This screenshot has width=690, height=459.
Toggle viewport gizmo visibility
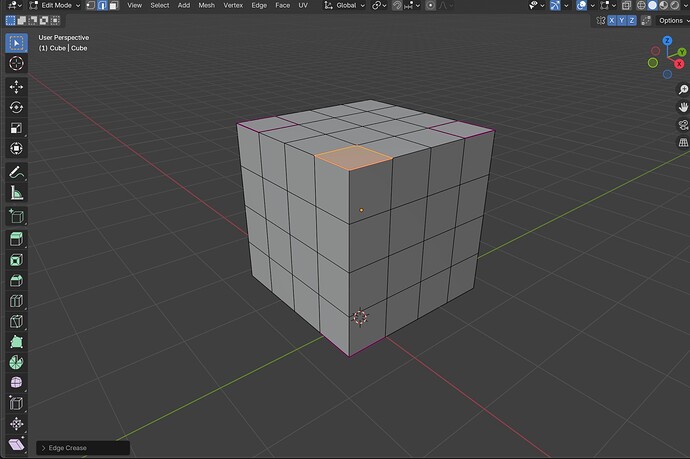[x=555, y=5]
